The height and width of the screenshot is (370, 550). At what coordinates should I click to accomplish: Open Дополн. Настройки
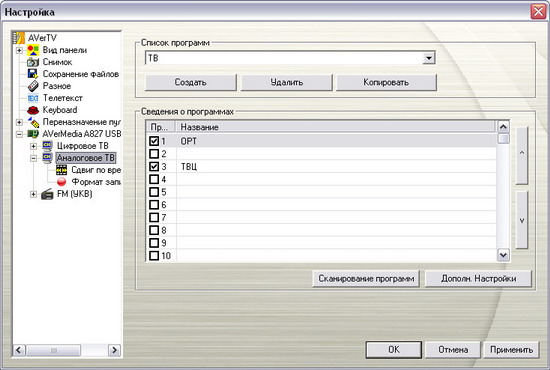[x=478, y=279]
